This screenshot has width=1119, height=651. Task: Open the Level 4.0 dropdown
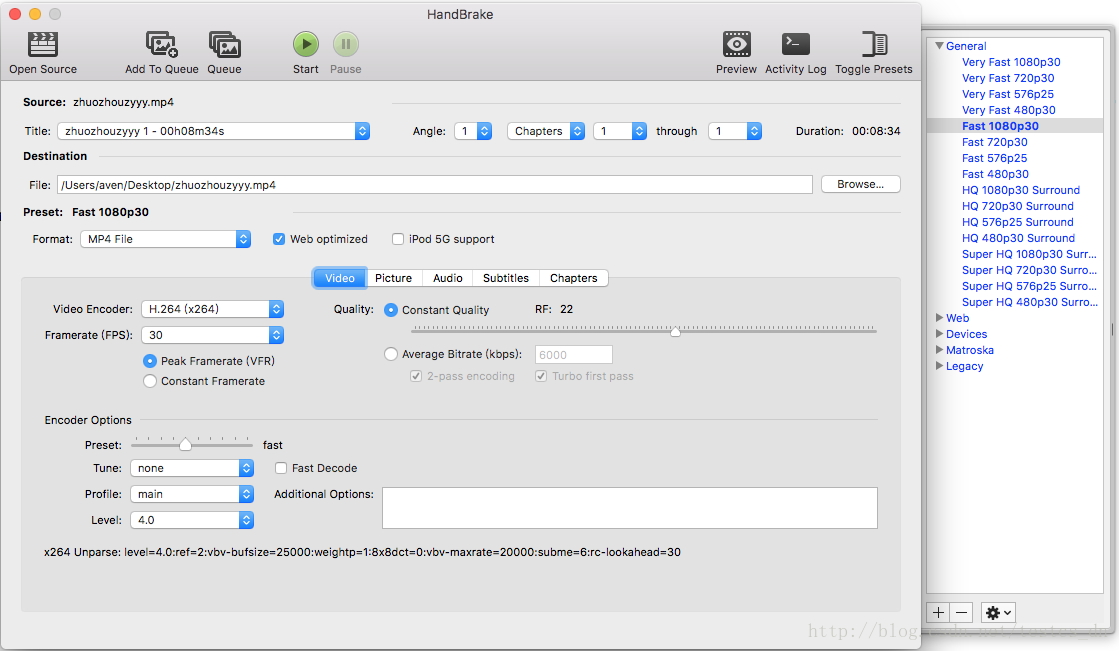[192, 520]
